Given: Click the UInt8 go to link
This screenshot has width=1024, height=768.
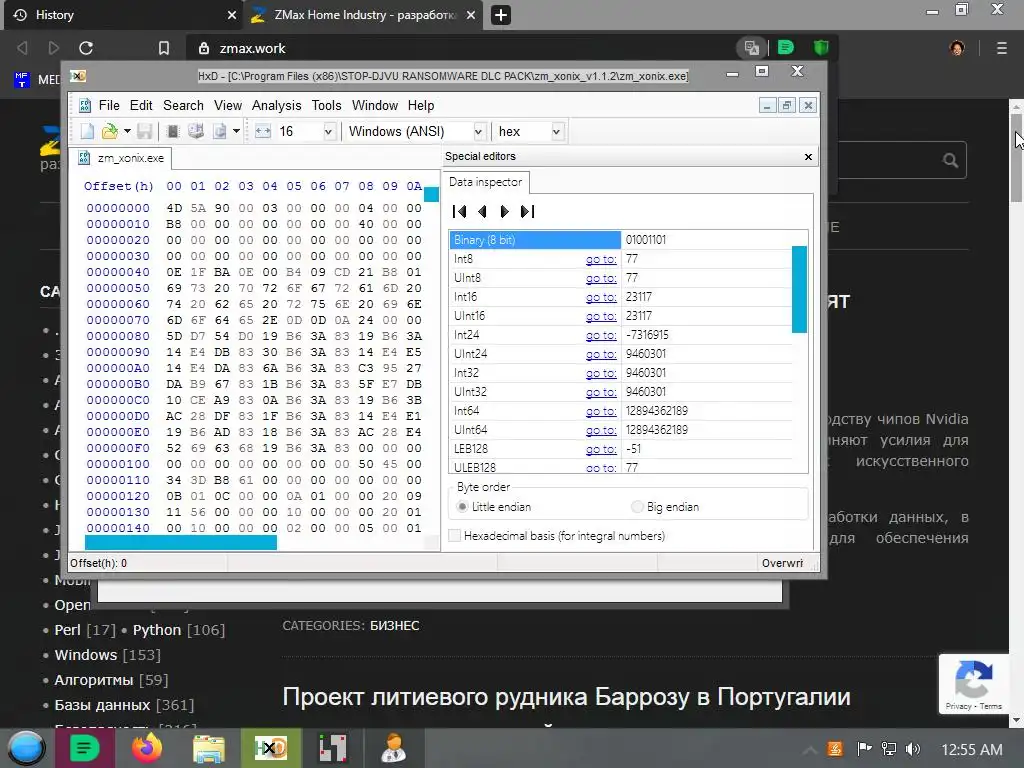Looking at the screenshot, I should click(x=601, y=278).
